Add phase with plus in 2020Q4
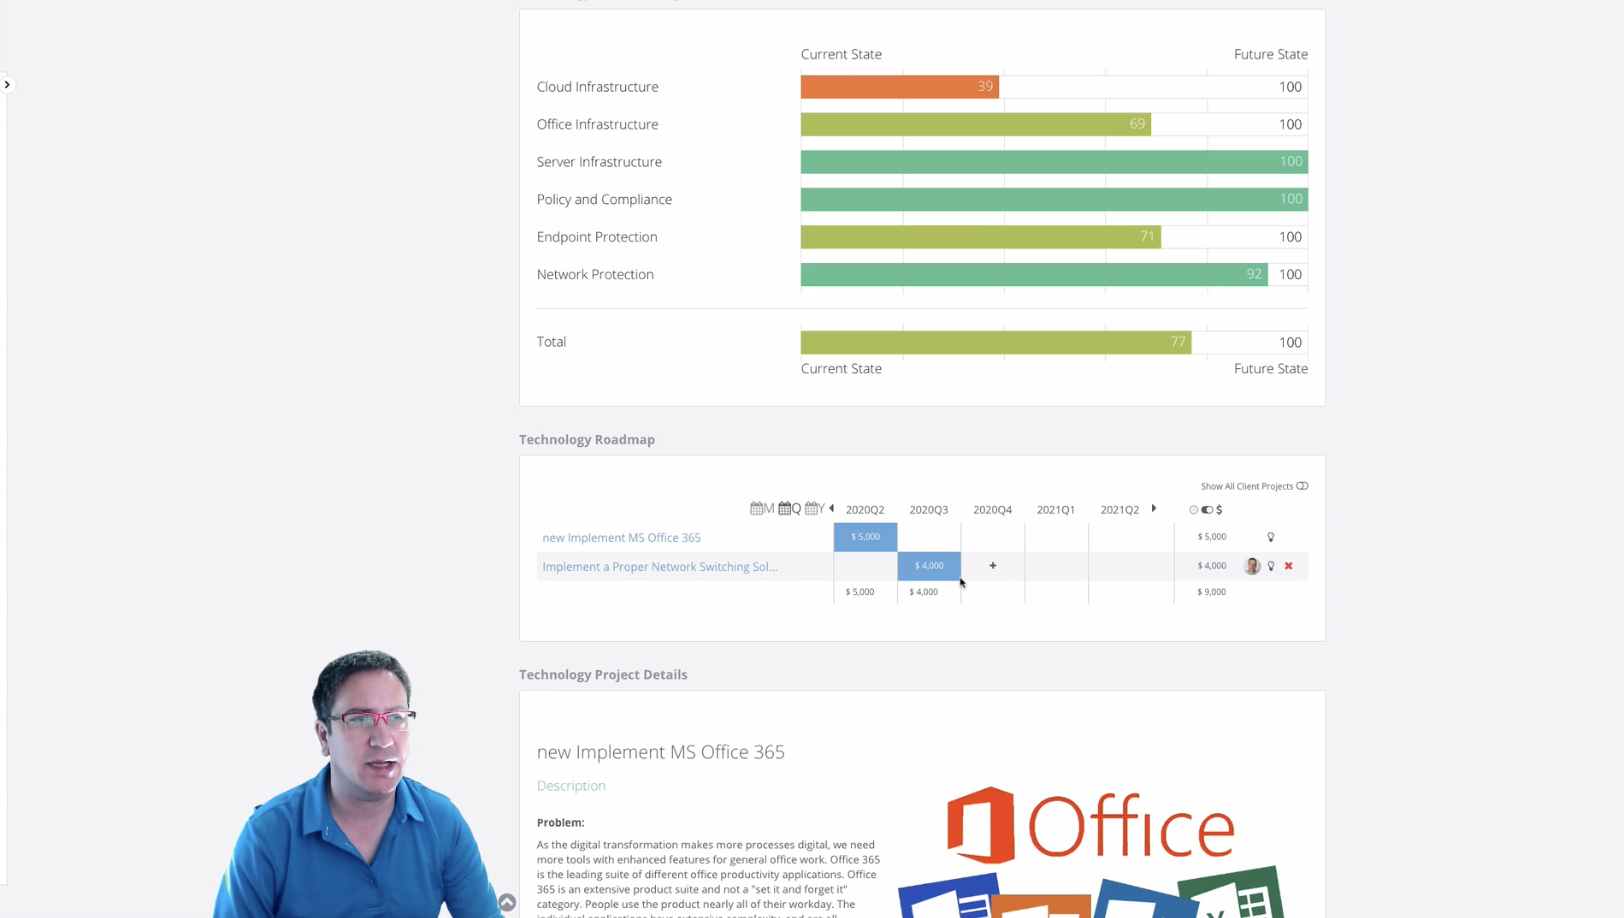Screen dimensions: 1624x918 993,566
